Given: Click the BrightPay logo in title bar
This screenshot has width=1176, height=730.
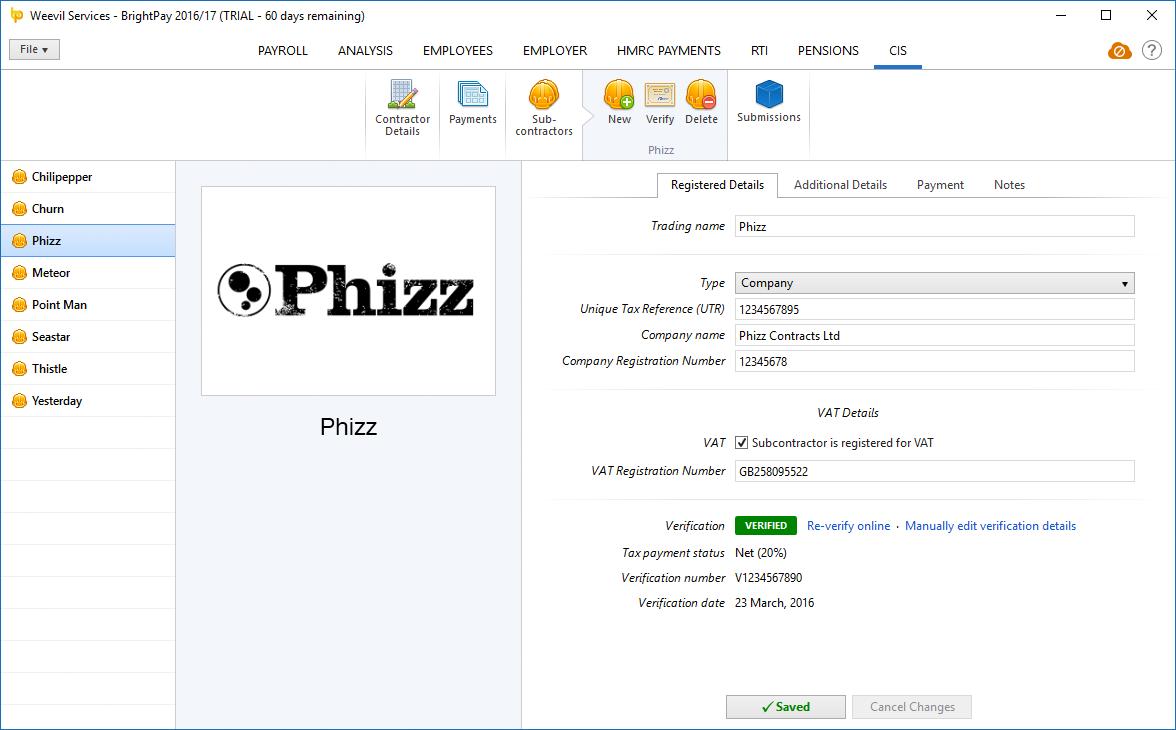Looking at the screenshot, I should [x=16, y=16].
